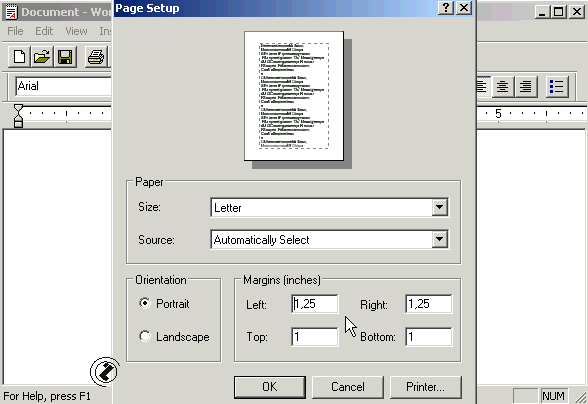Confirm Page Setup with OK
This screenshot has height=404, width=588.
pos(270,387)
